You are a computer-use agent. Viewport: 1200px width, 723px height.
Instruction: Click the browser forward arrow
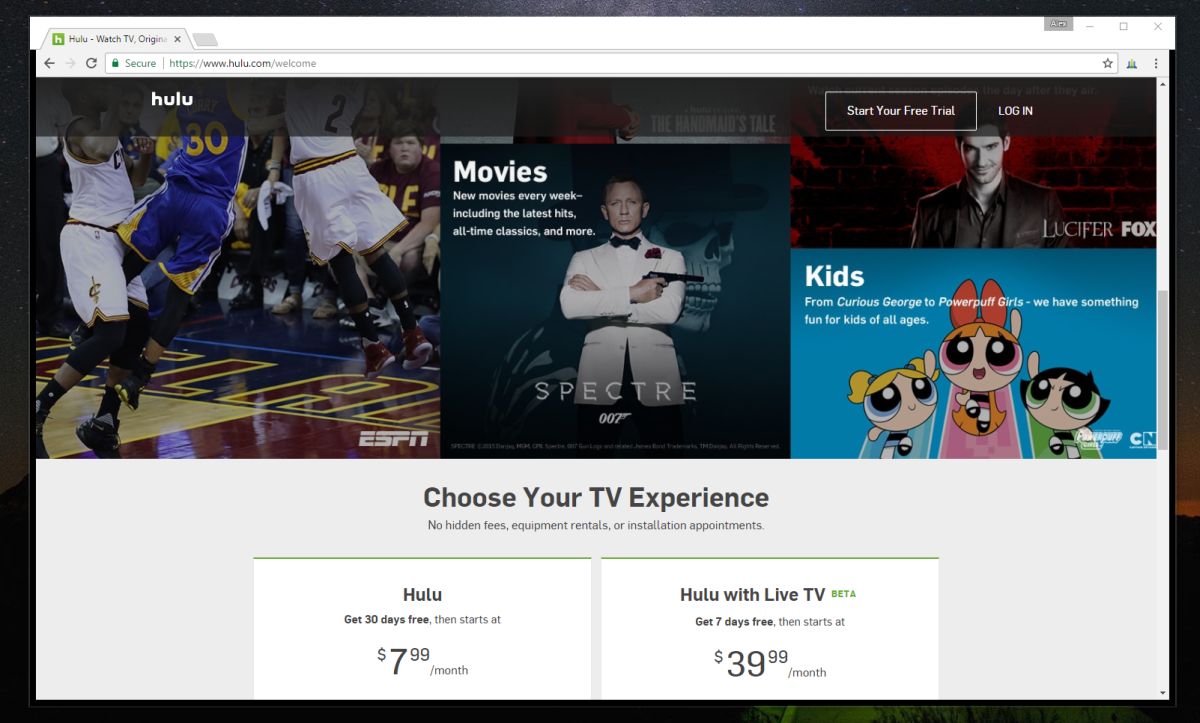pyautogui.click(x=70, y=63)
